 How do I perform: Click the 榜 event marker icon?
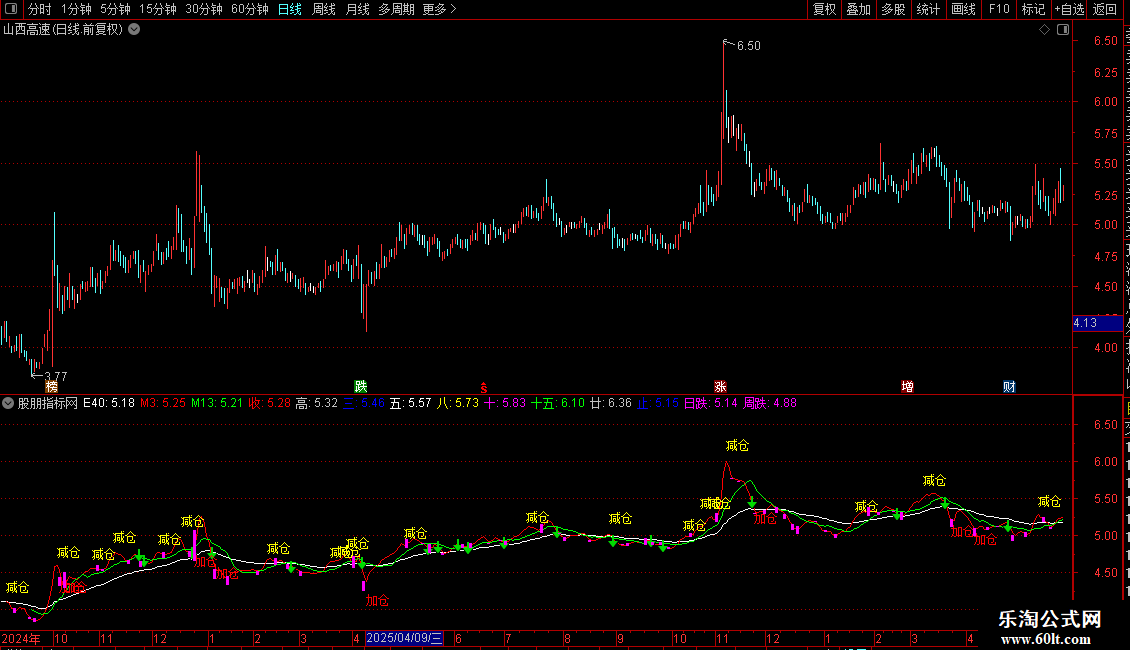tap(51, 387)
